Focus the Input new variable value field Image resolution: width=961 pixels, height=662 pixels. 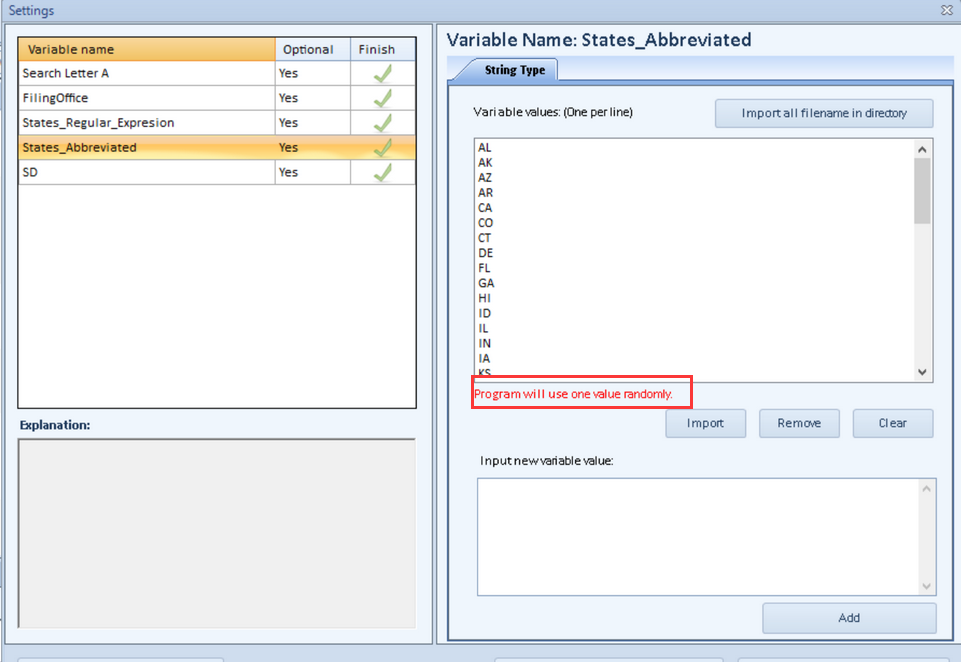coord(698,536)
